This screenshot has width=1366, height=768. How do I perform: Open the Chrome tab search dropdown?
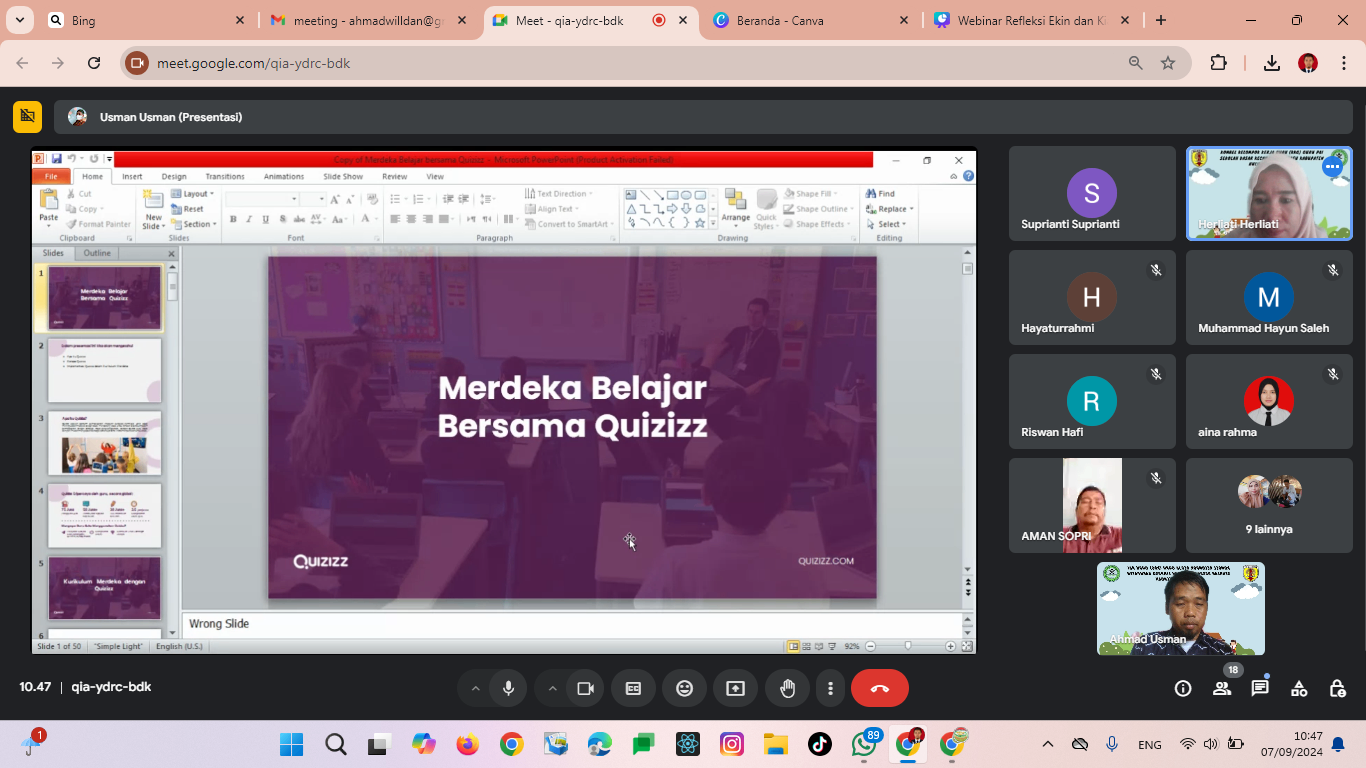tap(19, 20)
